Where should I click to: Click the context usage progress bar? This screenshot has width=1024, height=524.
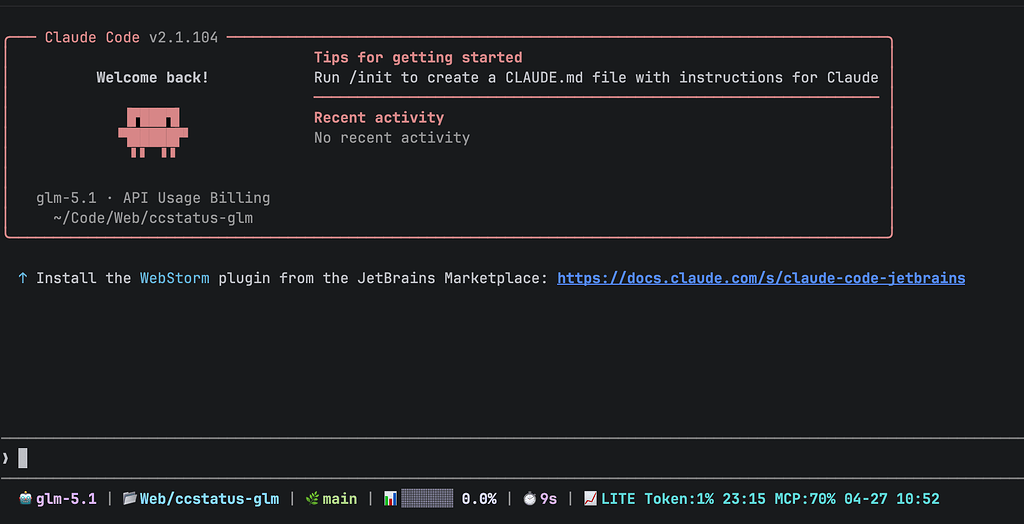[x=426, y=499]
